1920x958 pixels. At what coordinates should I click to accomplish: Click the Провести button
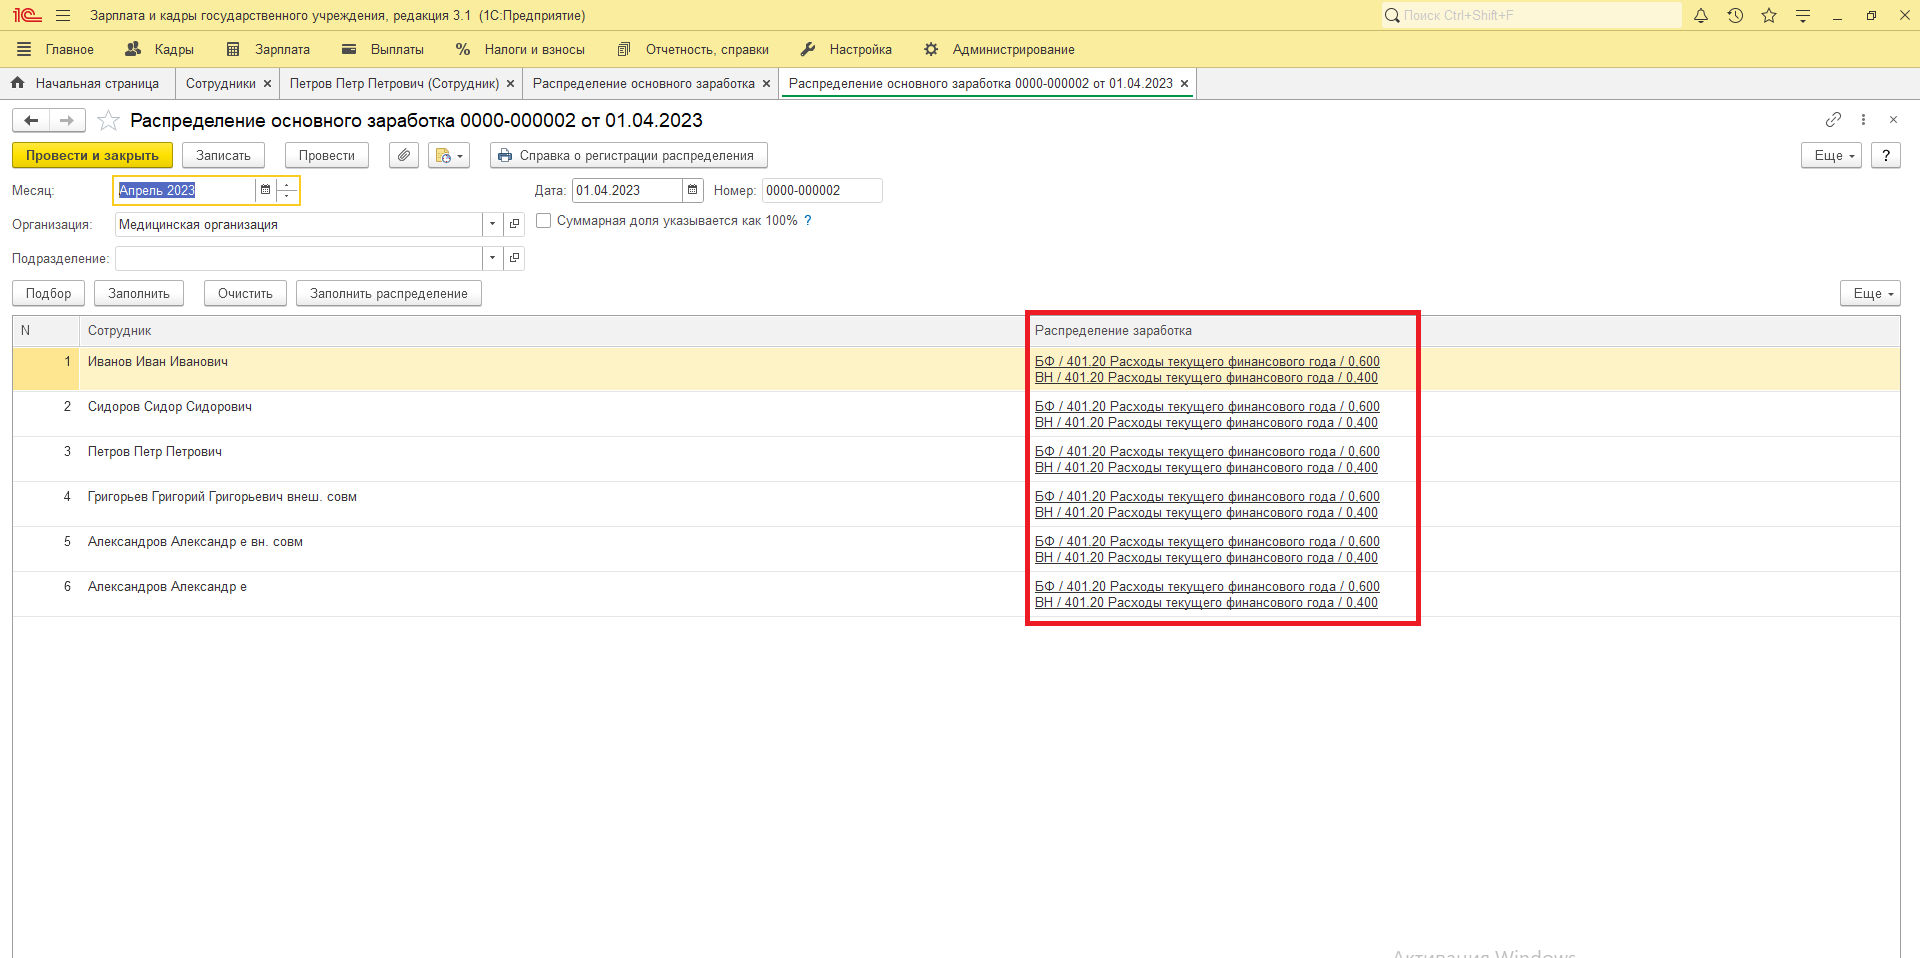(x=327, y=156)
